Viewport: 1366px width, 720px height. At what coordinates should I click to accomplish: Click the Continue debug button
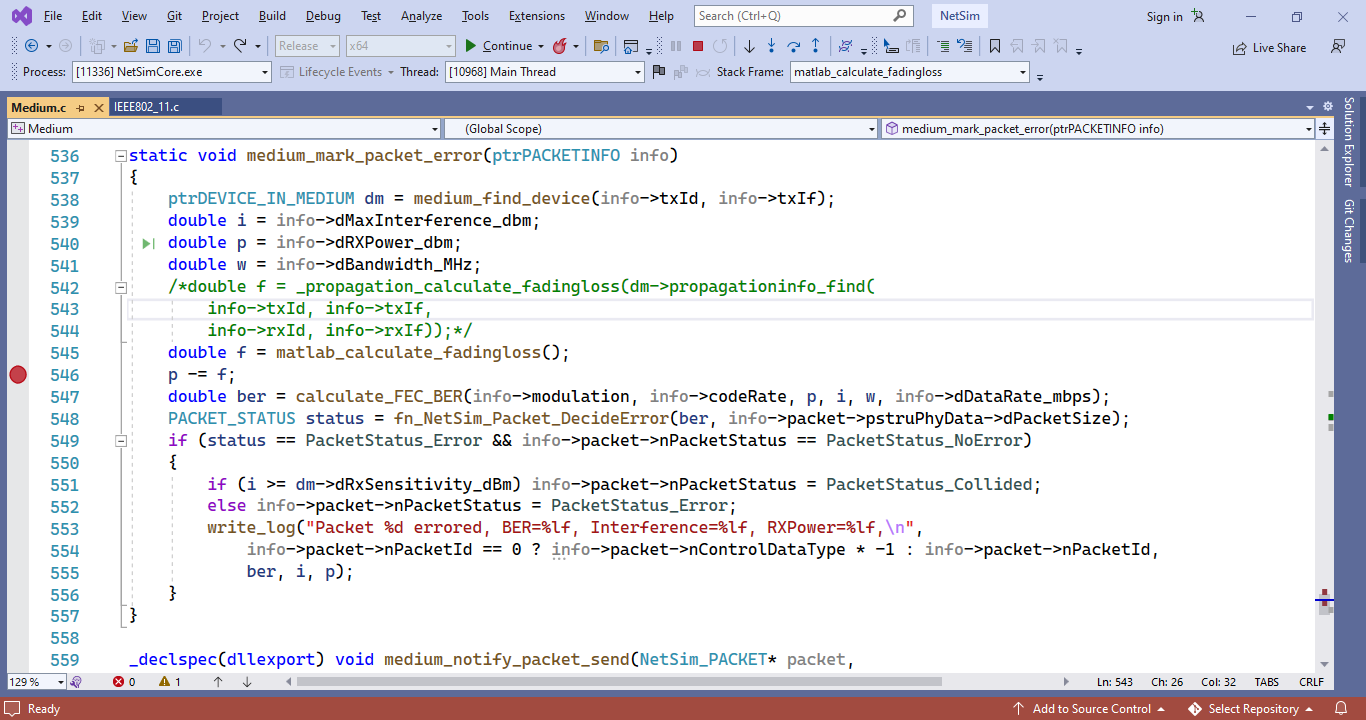(x=498, y=46)
